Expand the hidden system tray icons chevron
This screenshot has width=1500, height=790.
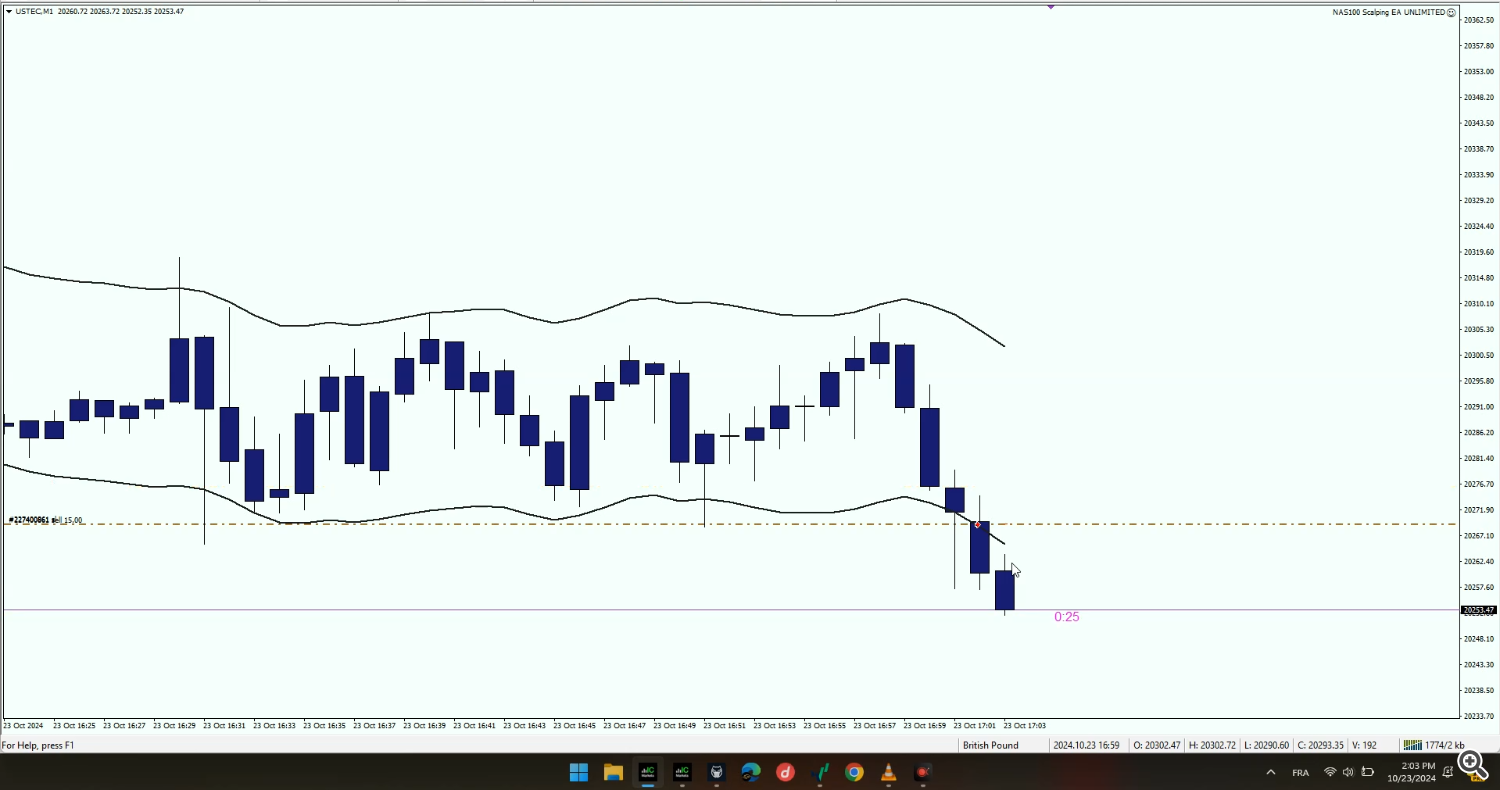[x=1271, y=772]
